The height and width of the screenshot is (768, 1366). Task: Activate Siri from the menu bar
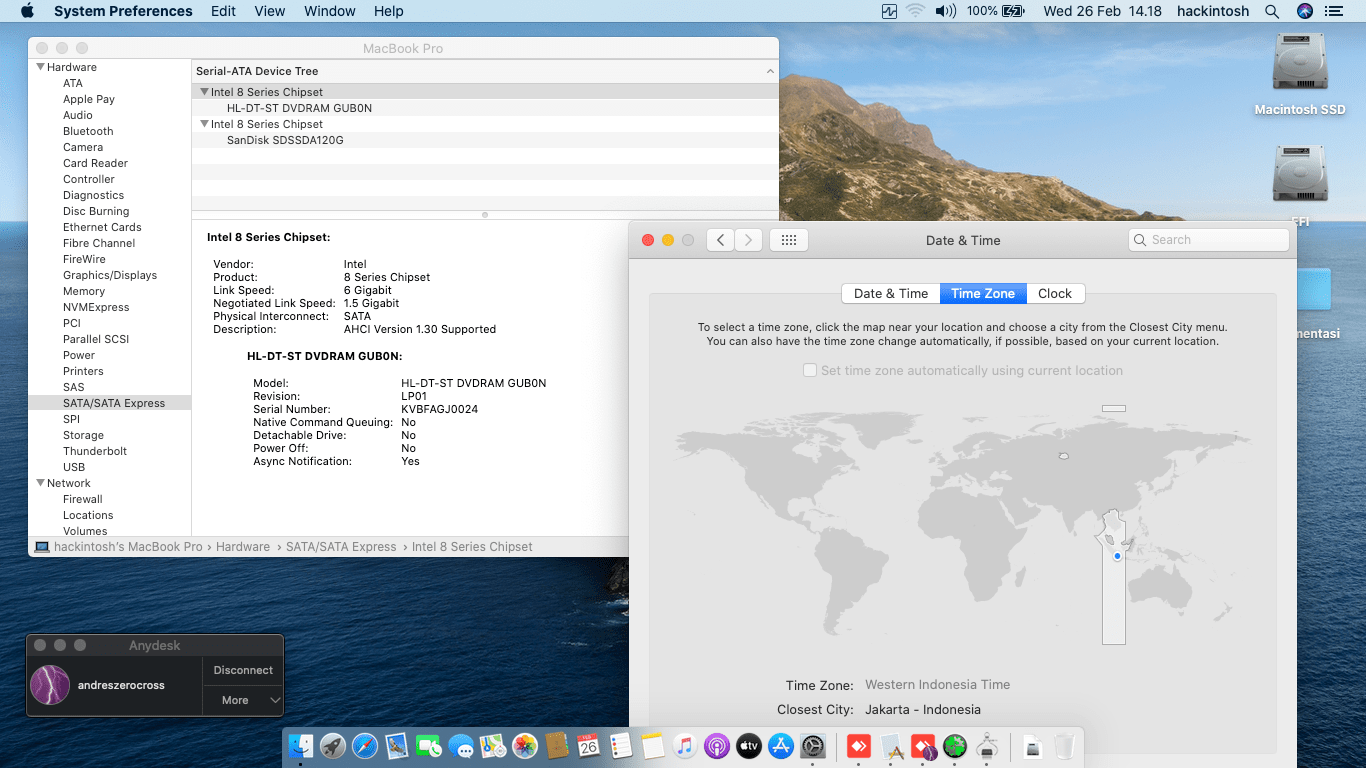1304,11
